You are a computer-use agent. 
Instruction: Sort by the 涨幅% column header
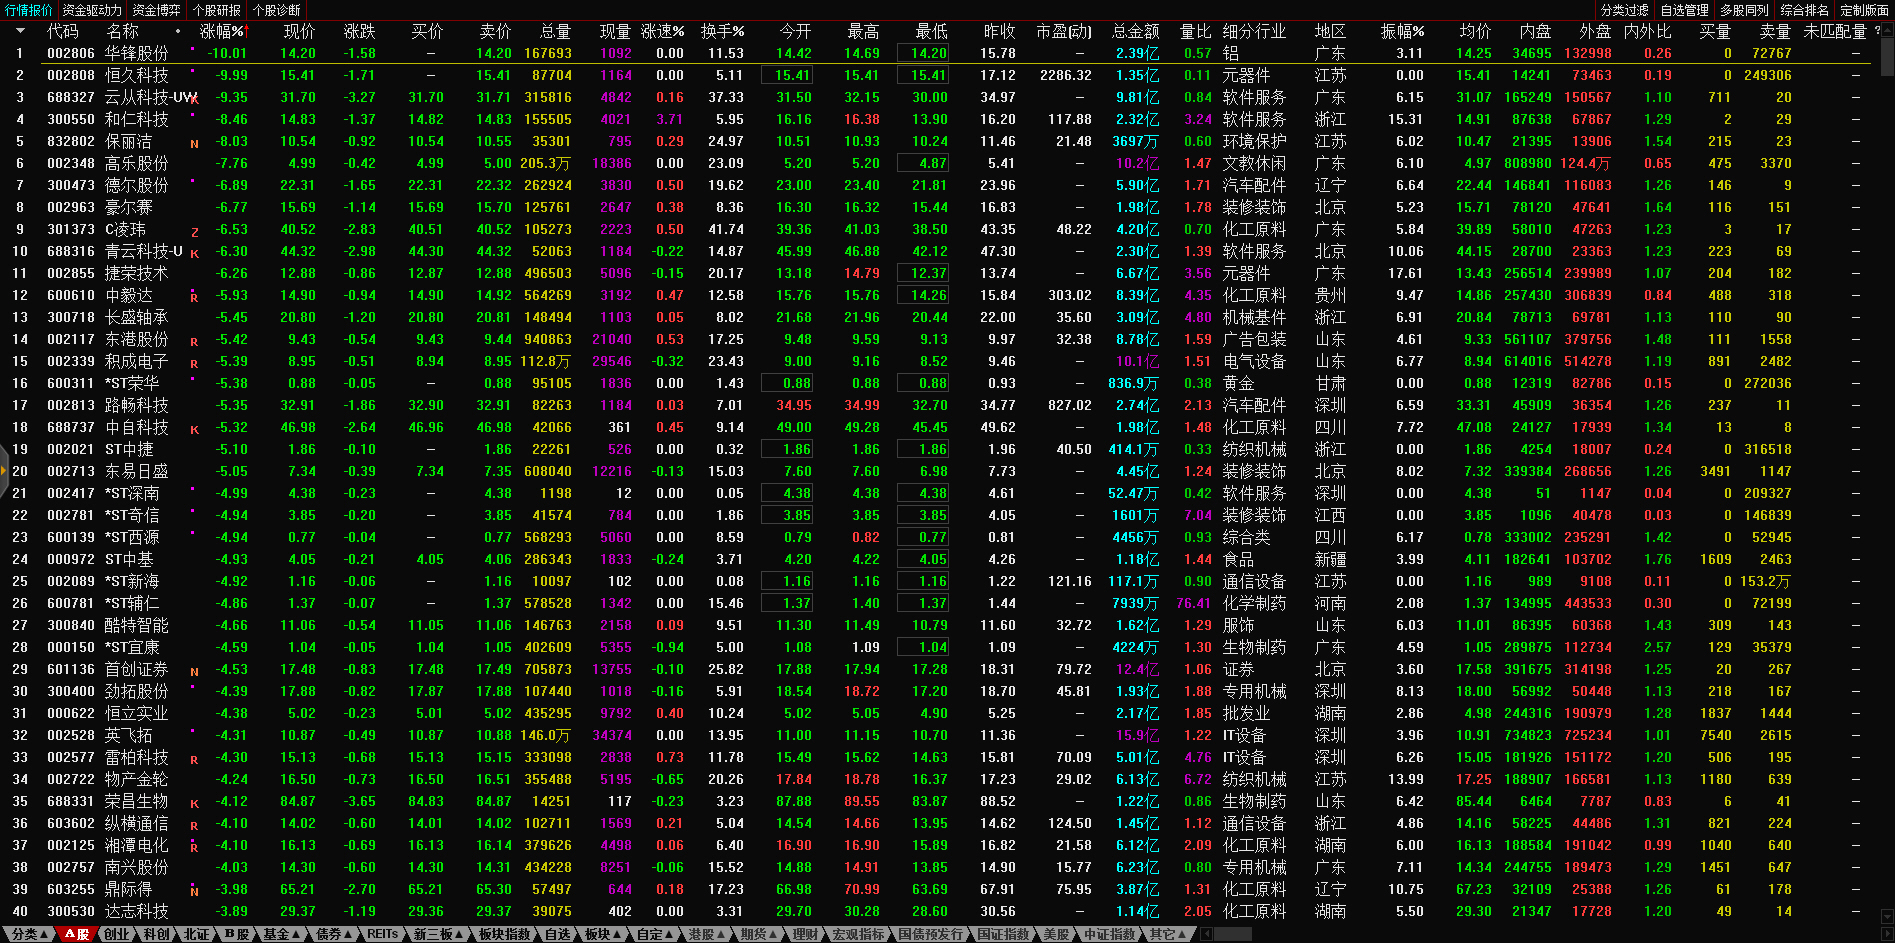coord(222,31)
